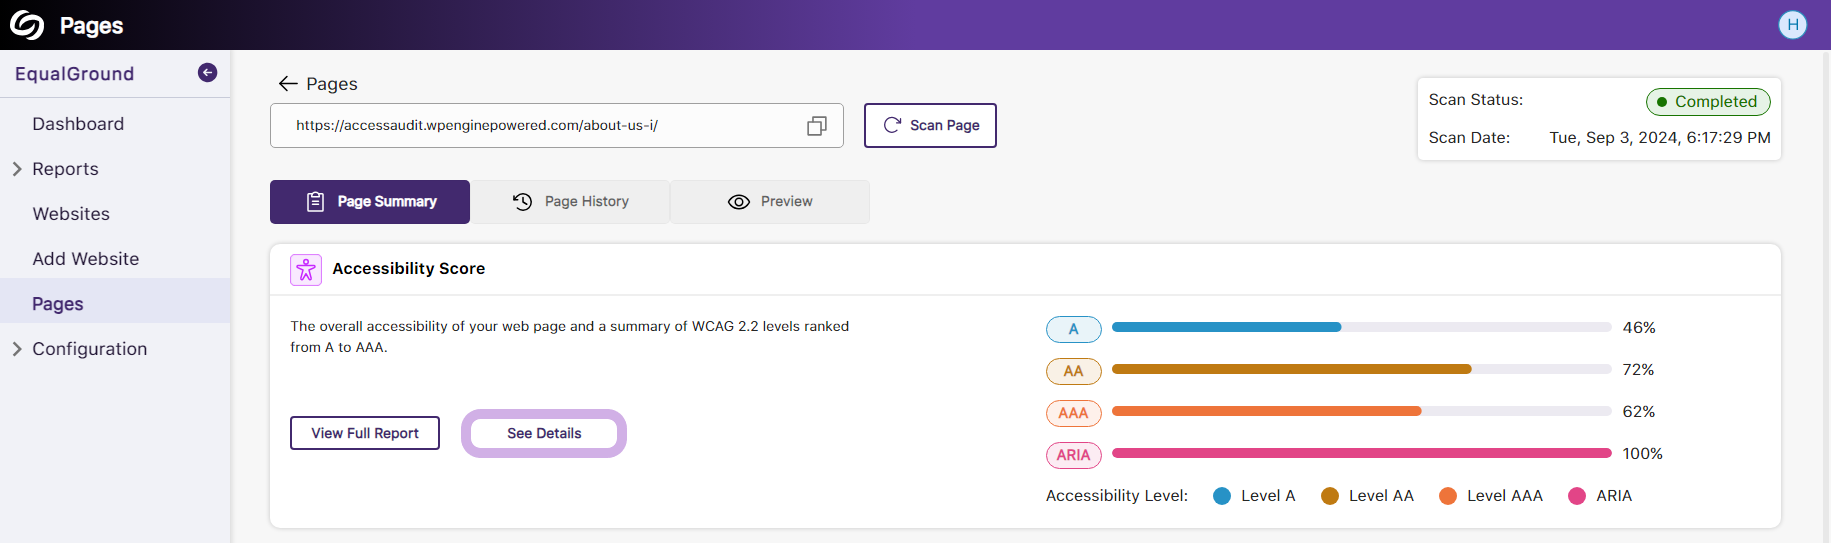Go to Dashboard in the sidebar
The image size is (1831, 543).
pyautogui.click(x=78, y=124)
